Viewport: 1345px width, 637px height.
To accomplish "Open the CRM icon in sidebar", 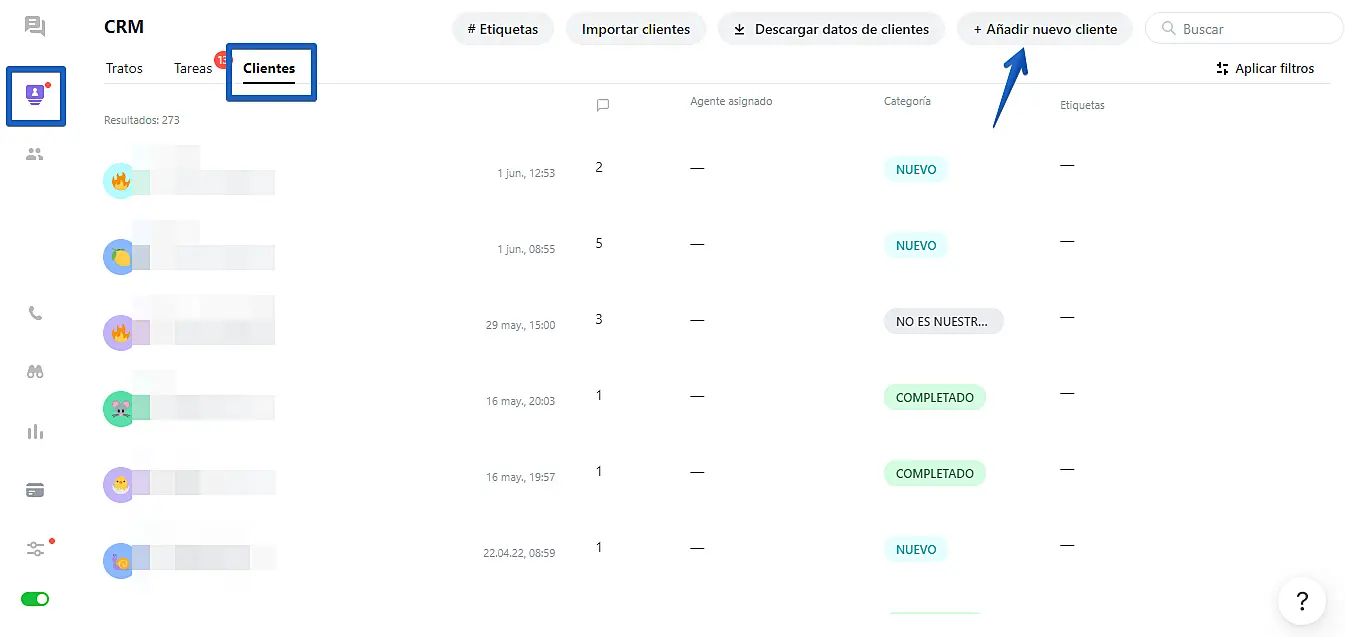I will [x=36, y=95].
